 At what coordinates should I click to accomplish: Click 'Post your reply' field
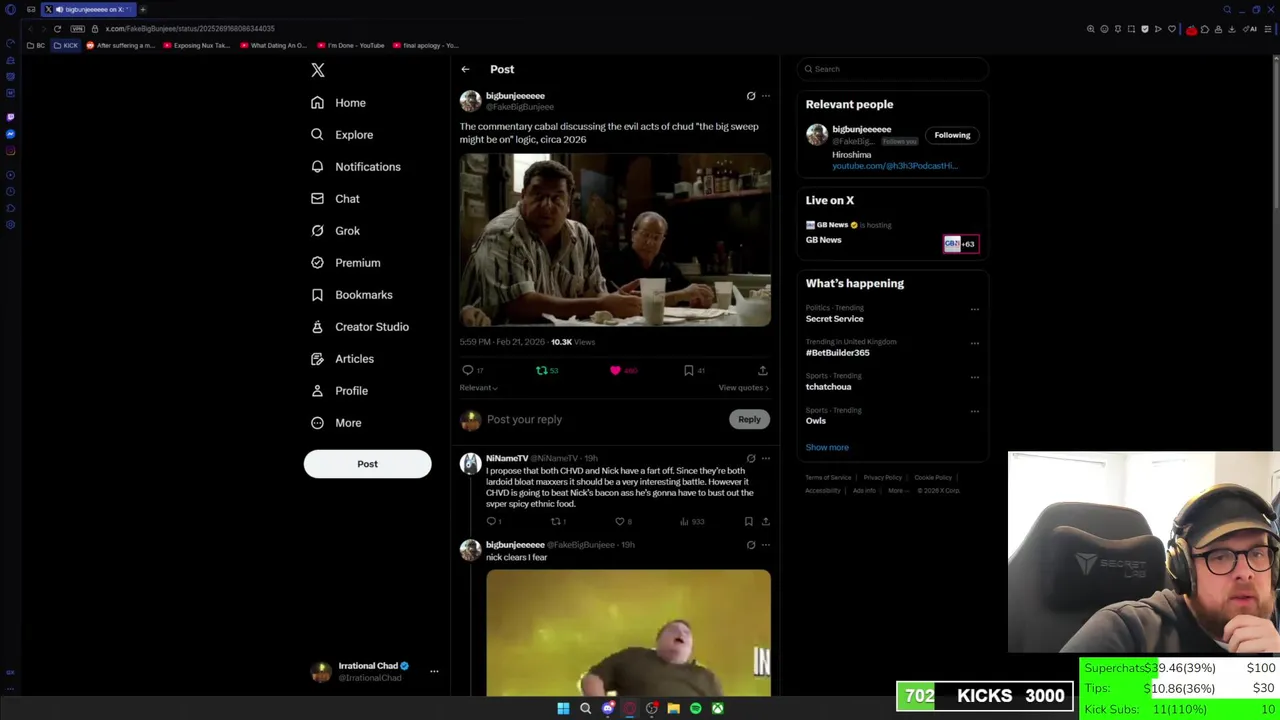tap(605, 420)
